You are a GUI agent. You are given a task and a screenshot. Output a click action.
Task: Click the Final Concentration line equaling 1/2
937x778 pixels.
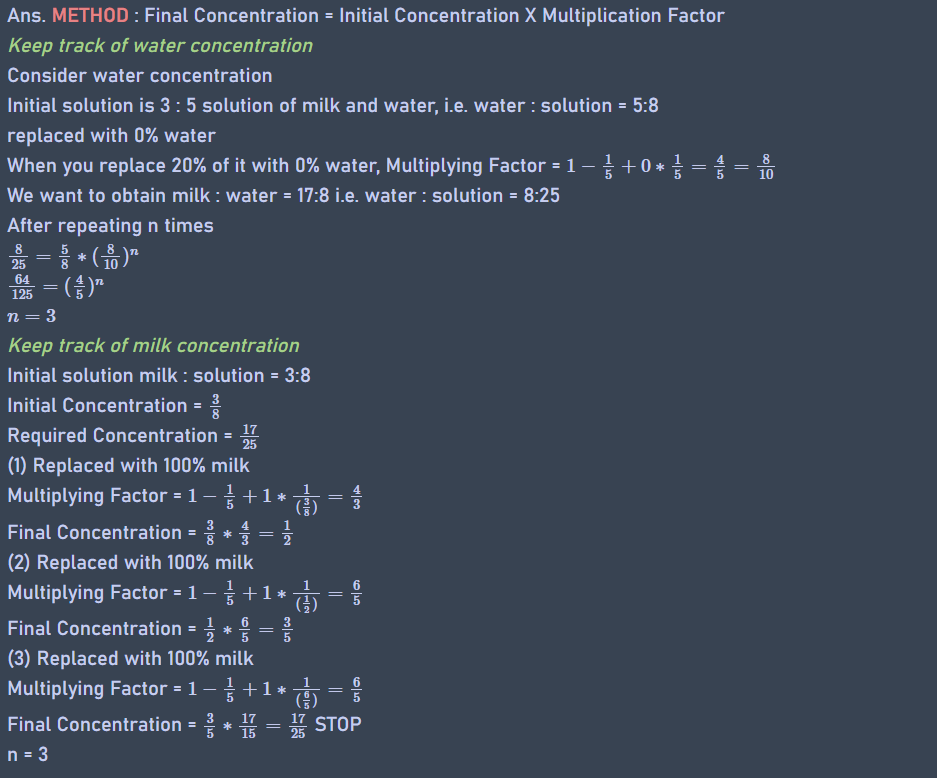click(150, 533)
